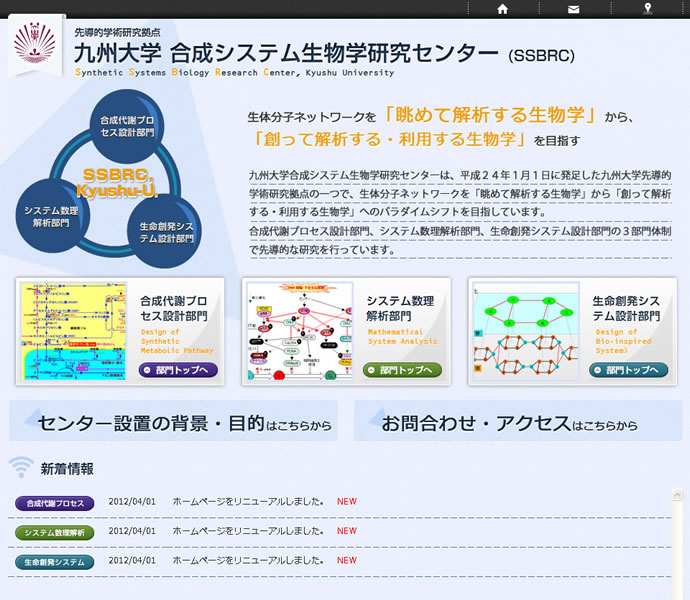690x600 pixels.
Task: Click the 2012/04/01 date in 合成代謝プロセス row
Action: [132, 501]
